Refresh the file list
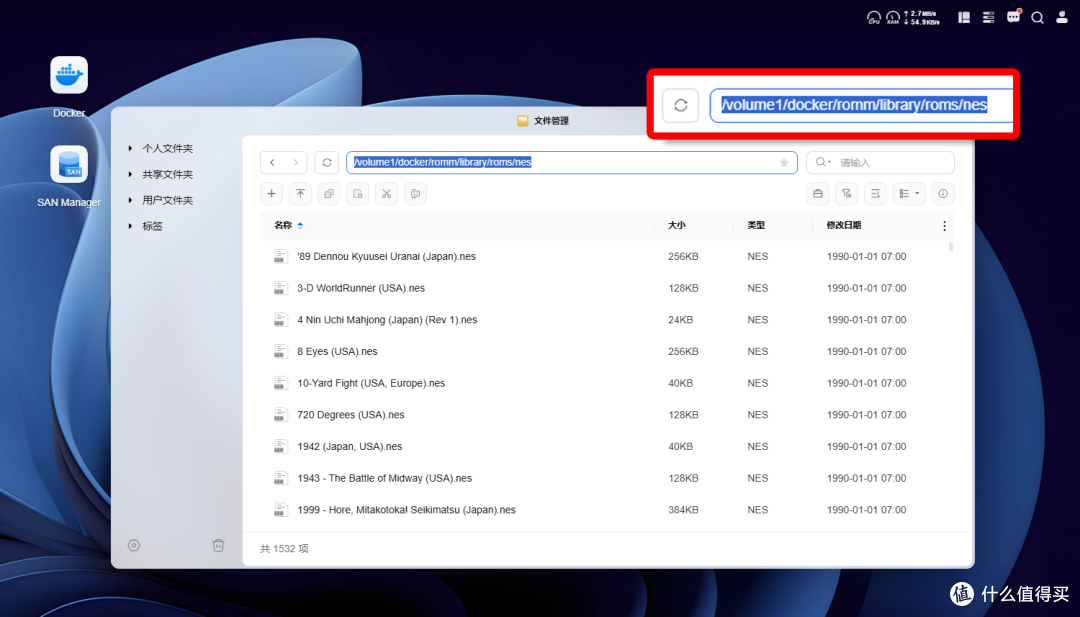 tap(326, 163)
